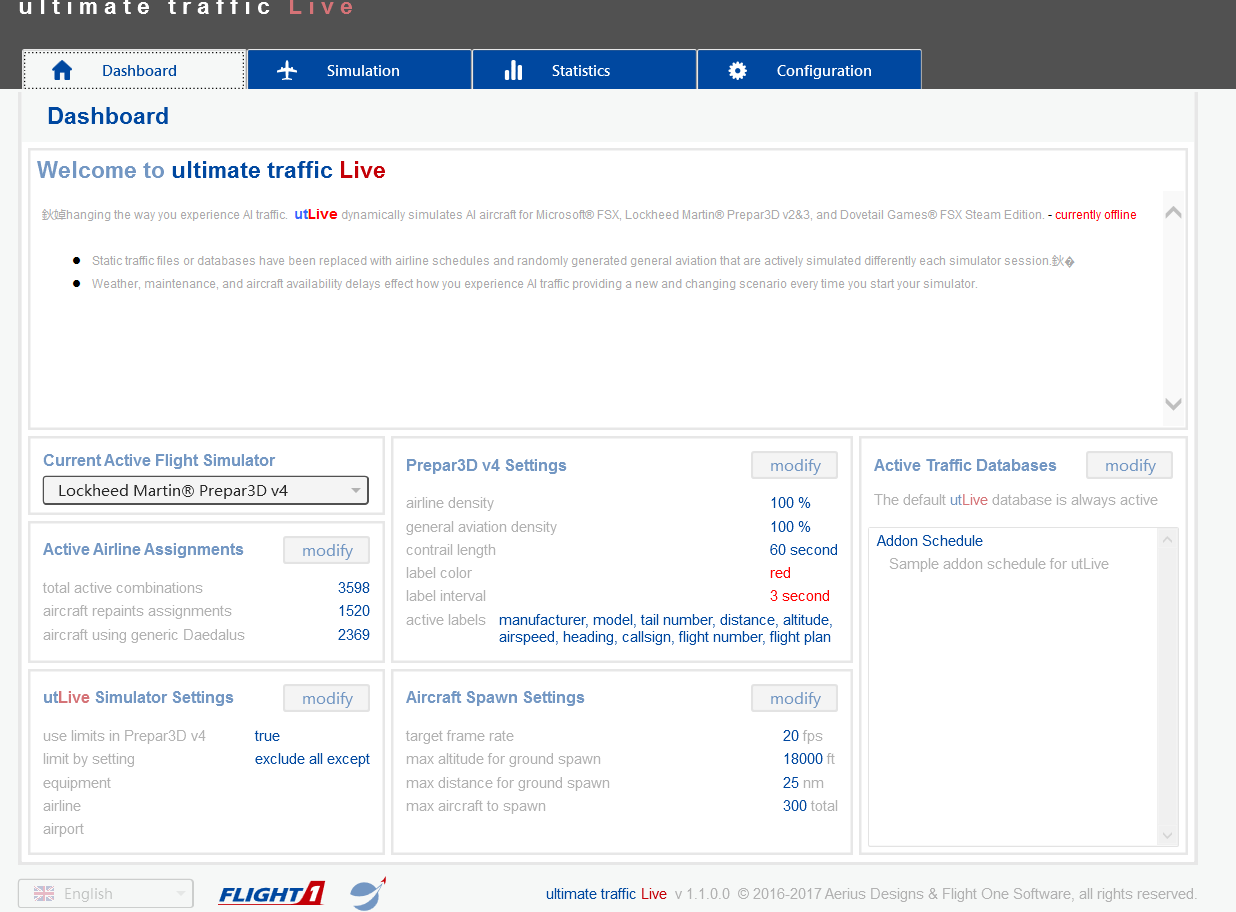This screenshot has height=912, width=1236.
Task: Switch to the Statistics tab
Action: tap(585, 70)
